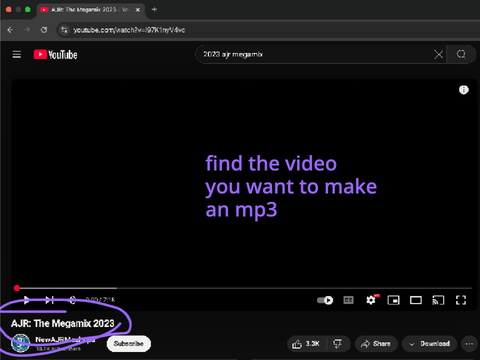Switch to miniplayer mode
This screenshot has width=480, height=360.
(x=393, y=300)
